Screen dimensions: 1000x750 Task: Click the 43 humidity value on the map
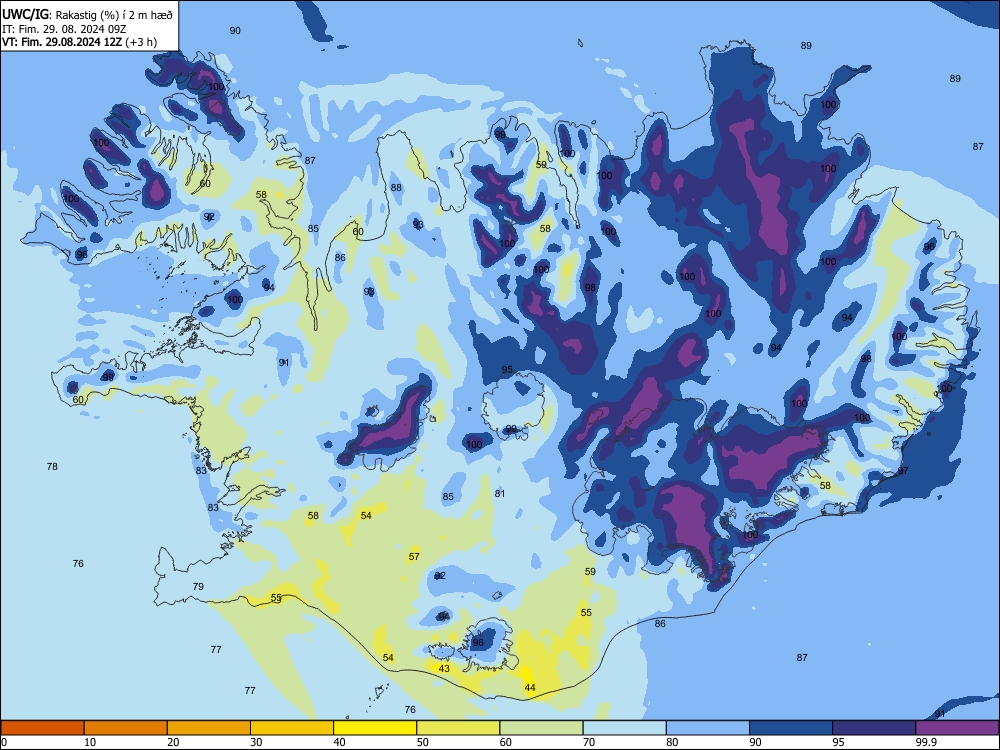point(444,668)
